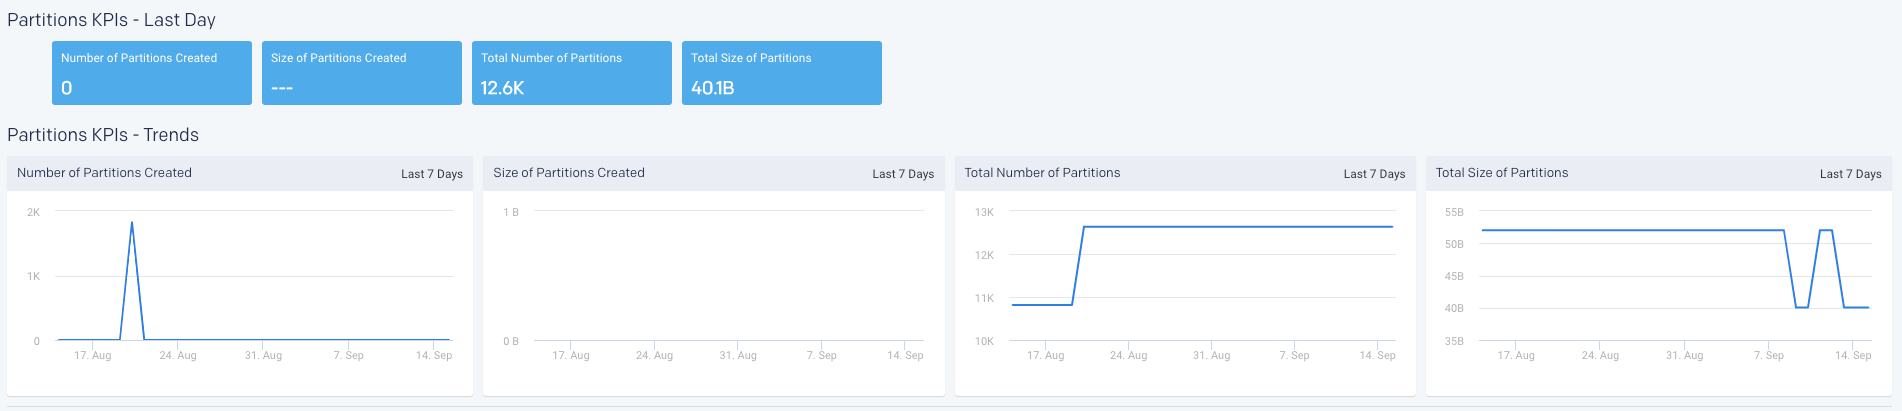Click the 12K axis label in Total Number chart
The width and height of the screenshot is (1902, 411).
click(x=984, y=255)
